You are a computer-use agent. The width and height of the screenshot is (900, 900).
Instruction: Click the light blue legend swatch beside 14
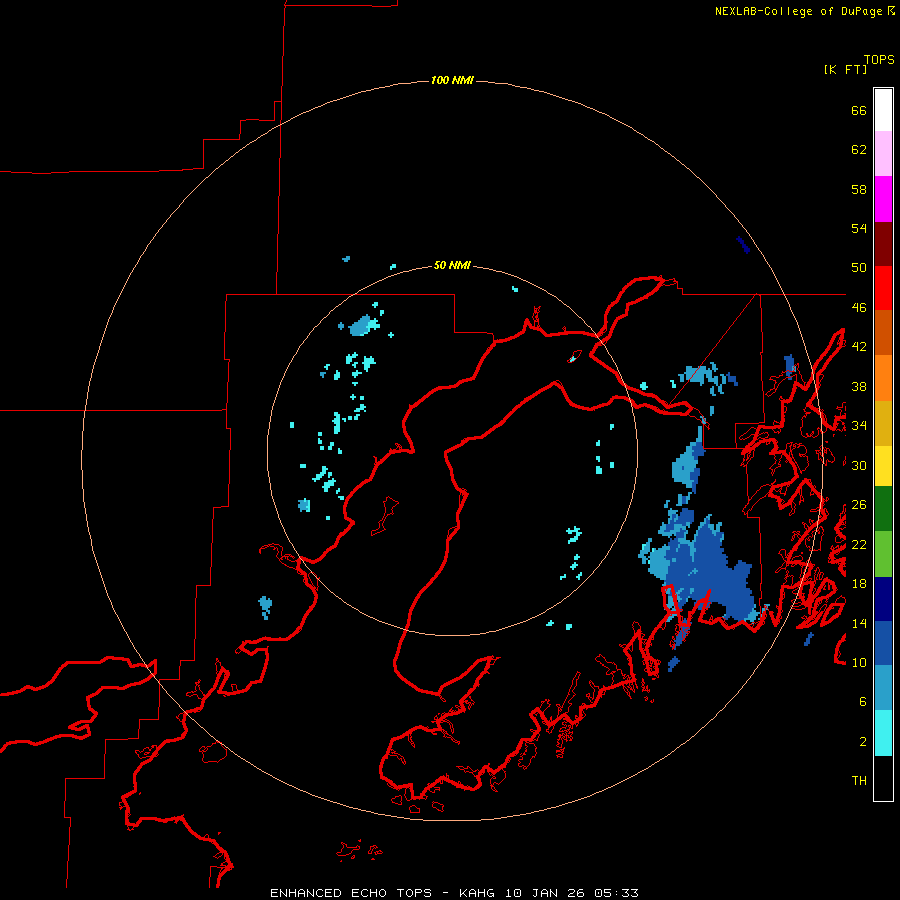(883, 688)
